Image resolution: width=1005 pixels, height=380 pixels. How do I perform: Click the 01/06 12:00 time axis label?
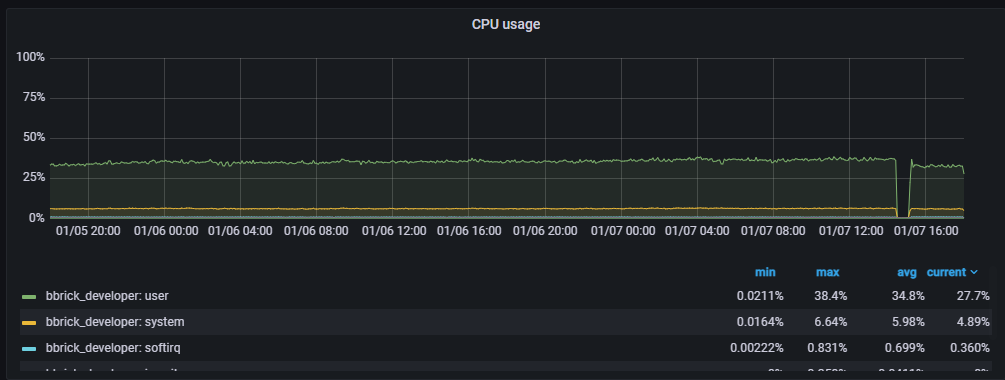(394, 231)
